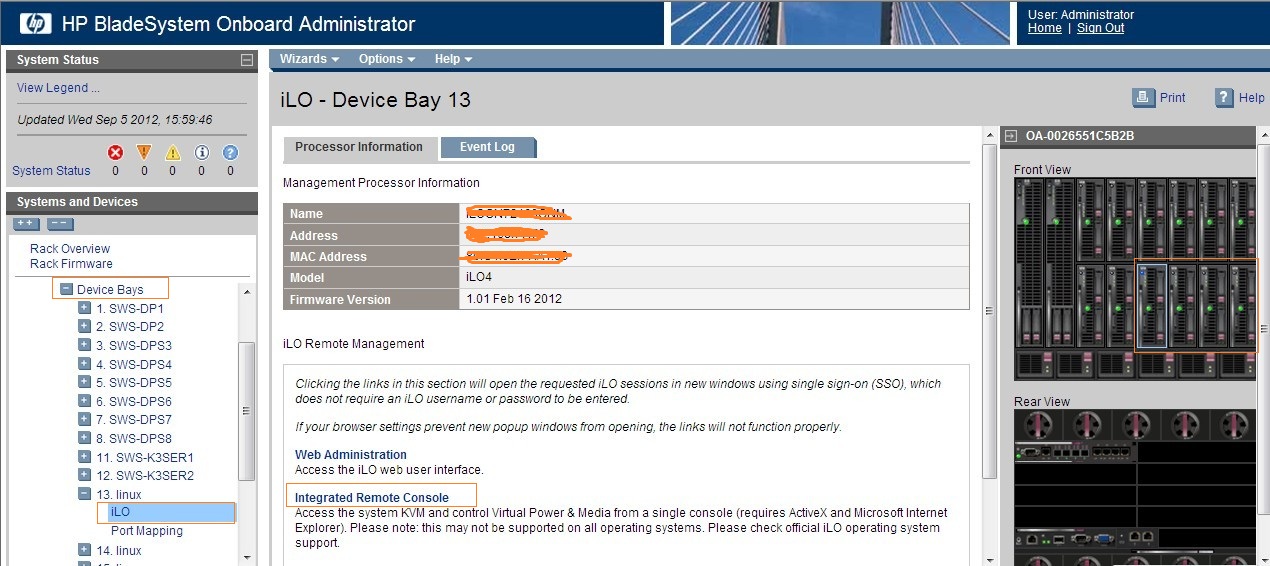Click the Rear View enclosure image
Image resolution: width=1270 pixels, height=566 pixels.
click(1134, 487)
